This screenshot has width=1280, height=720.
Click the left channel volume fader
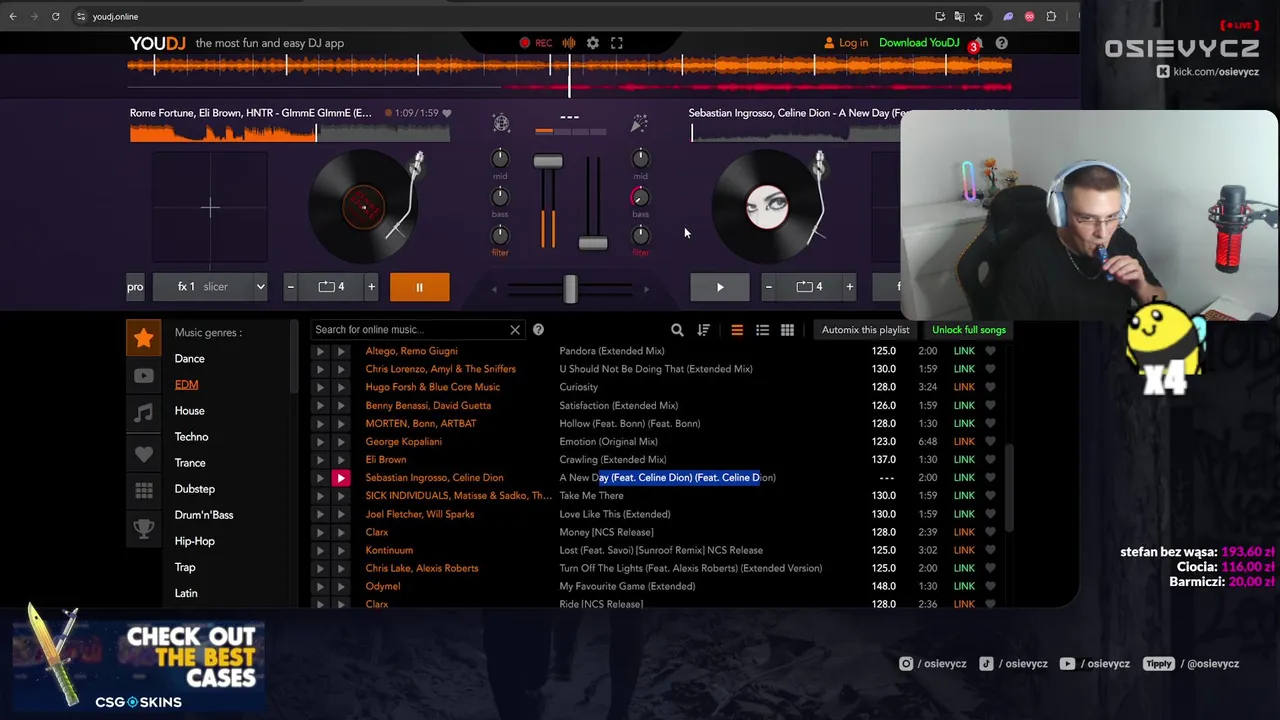coord(548,162)
